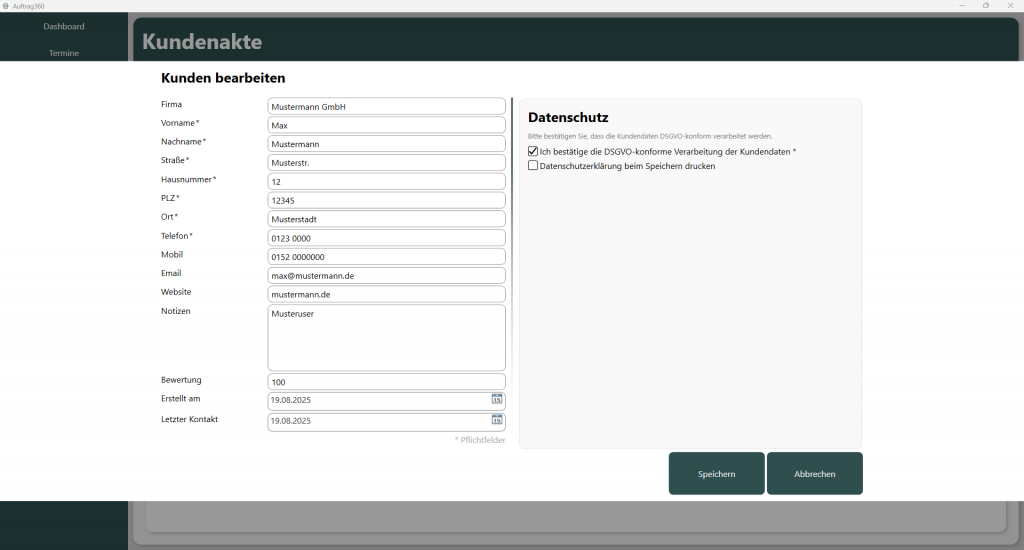1024x550 pixels.
Task: Edit the Hausnummer field
Action: [x=386, y=181]
